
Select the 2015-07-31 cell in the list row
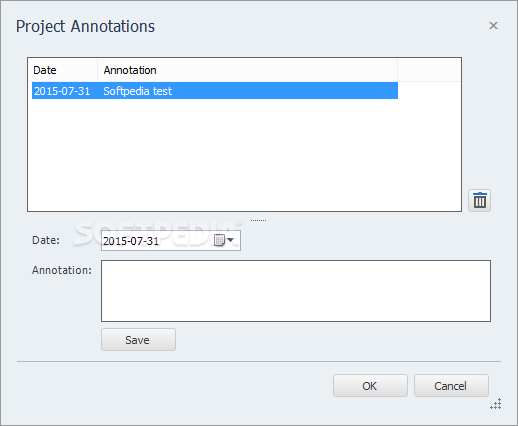pyautogui.click(x=62, y=91)
